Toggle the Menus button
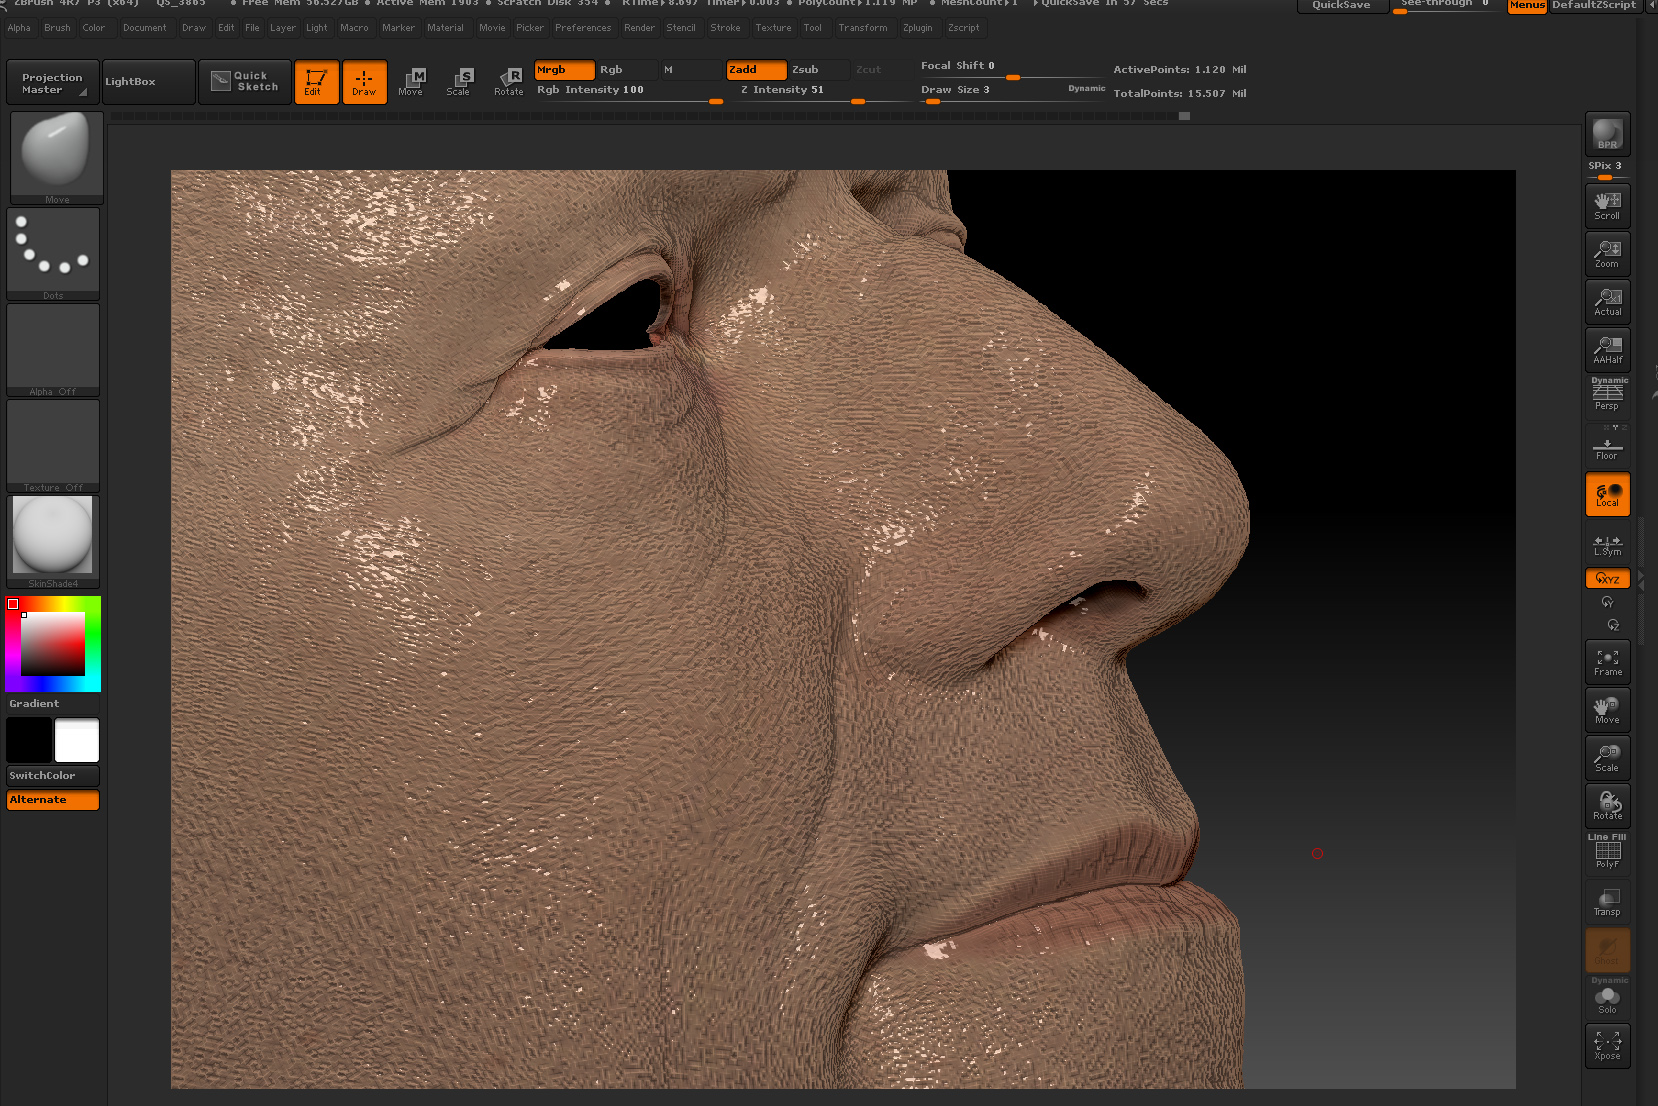The height and width of the screenshot is (1106, 1658). [1527, 5]
